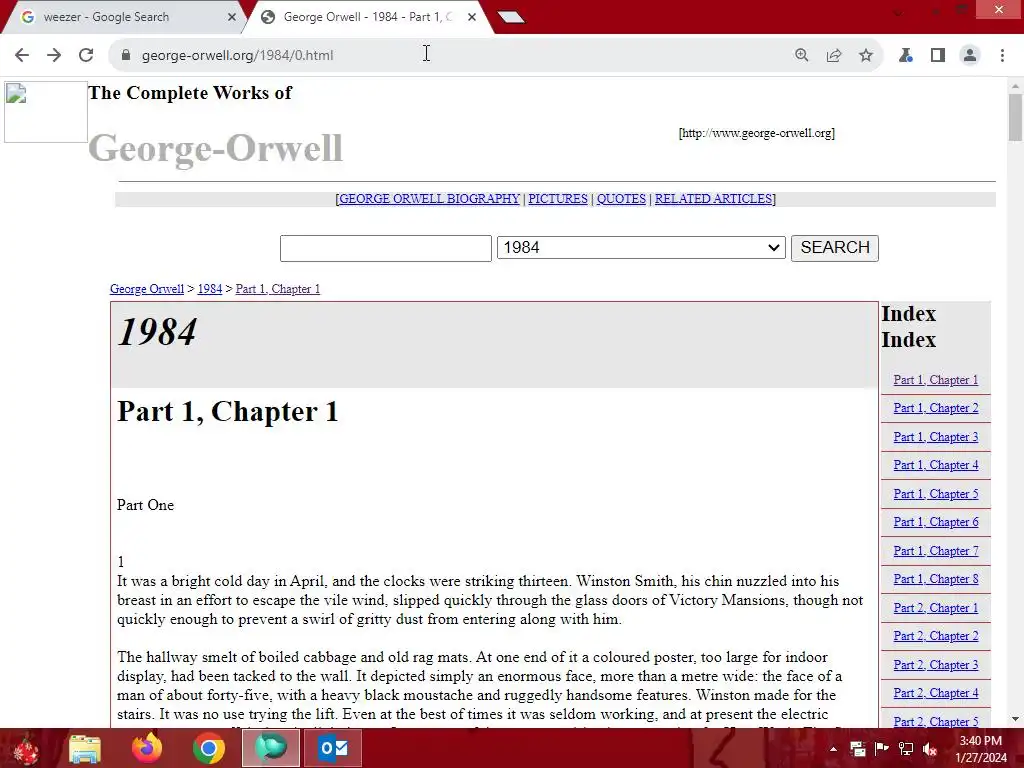This screenshot has height=768, width=1024.
Task: Open index link Part 1, Chapter 3
Action: pos(936,437)
